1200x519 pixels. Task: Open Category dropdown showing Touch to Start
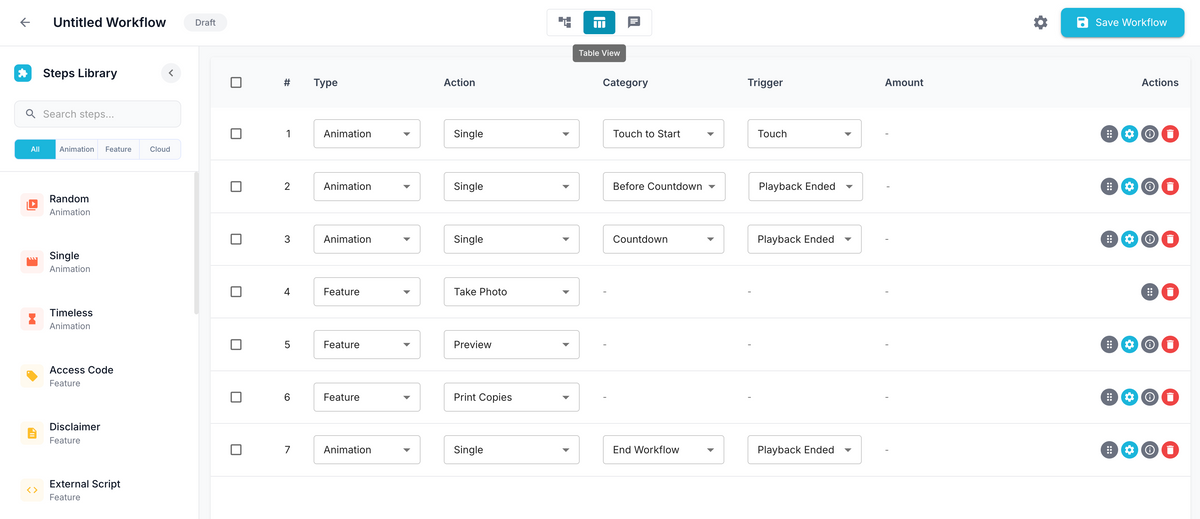point(663,134)
